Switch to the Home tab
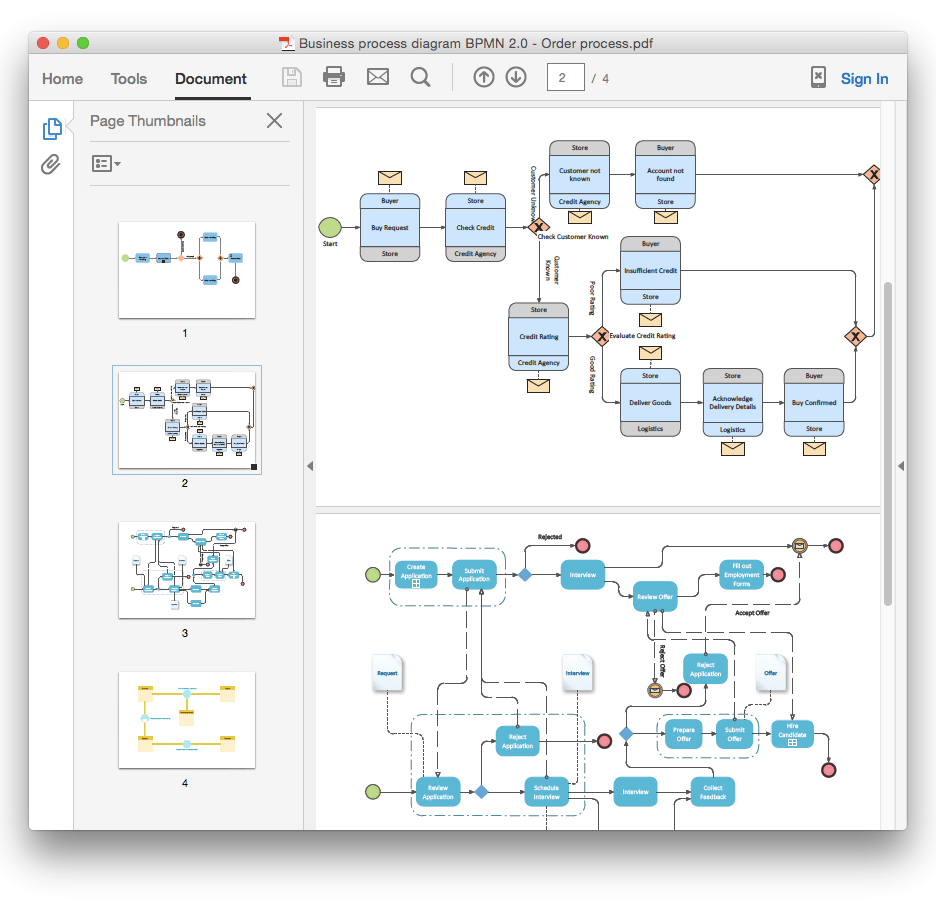Viewport: 936px width, 909px height. [62, 78]
